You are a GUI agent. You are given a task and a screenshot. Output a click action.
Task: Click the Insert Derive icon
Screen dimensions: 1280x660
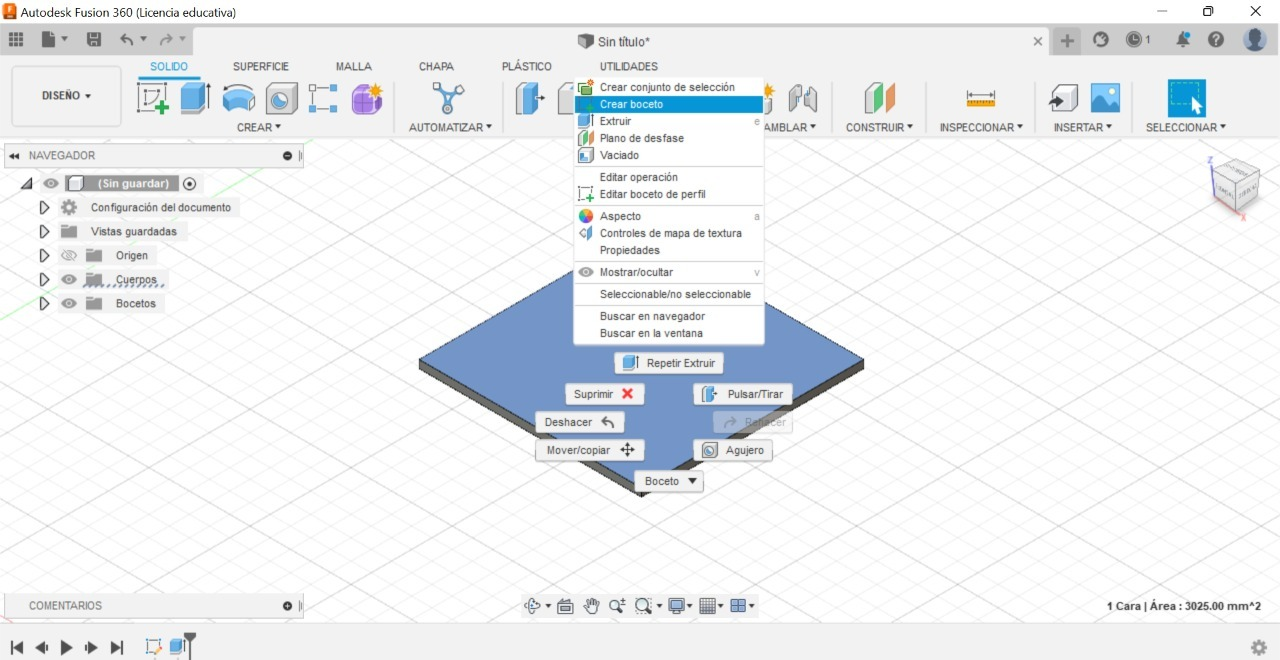[x=1063, y=98]
